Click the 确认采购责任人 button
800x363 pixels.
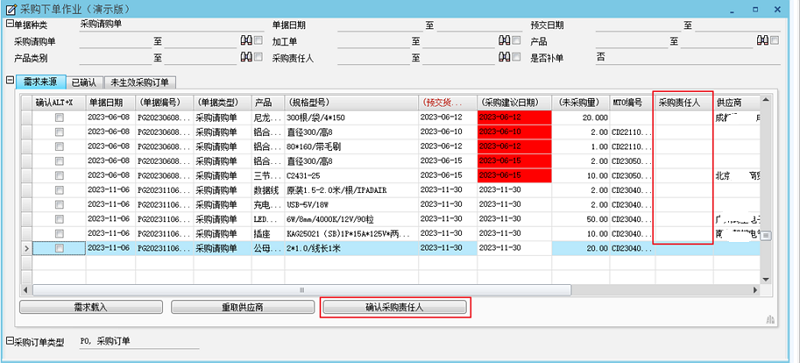(x=394, y=307)
